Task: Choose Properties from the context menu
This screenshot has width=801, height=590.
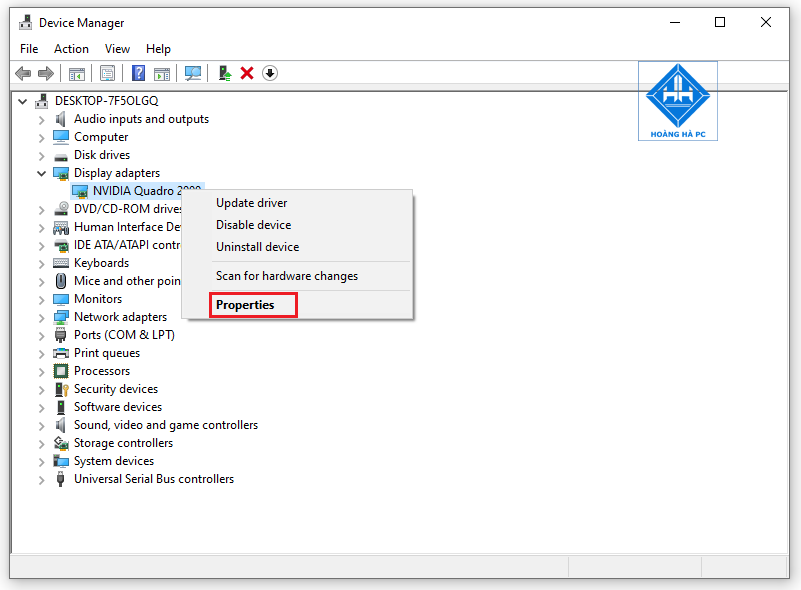Action: point(245,304)
